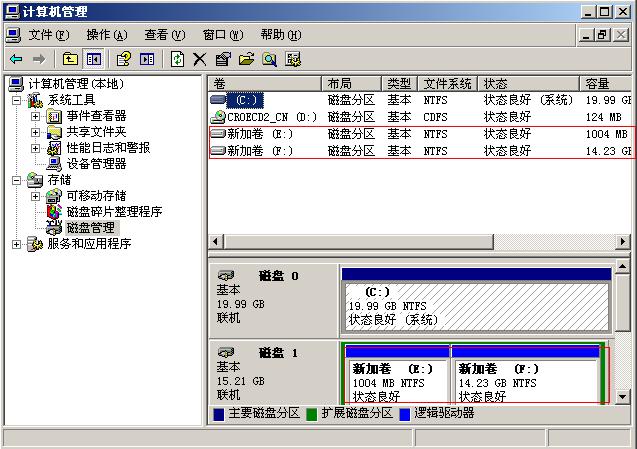Click the magnifier search toolbar icon
The height and width of the screenshot is (449, 637).
269,59
